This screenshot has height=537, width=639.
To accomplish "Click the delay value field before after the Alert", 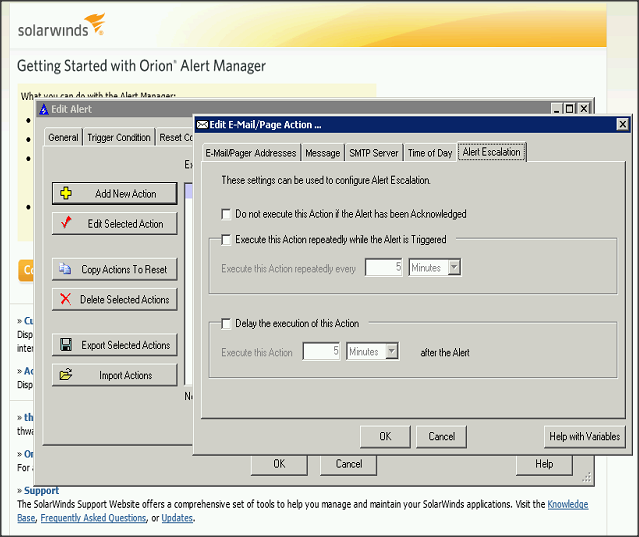I will click(x=321, y=351).
